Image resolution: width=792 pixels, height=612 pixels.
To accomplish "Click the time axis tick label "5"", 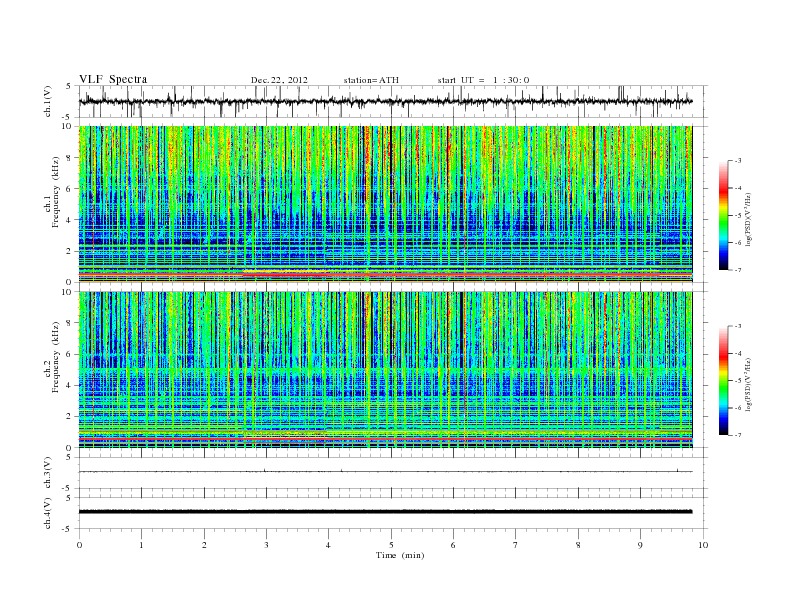I will click(391, 545).
